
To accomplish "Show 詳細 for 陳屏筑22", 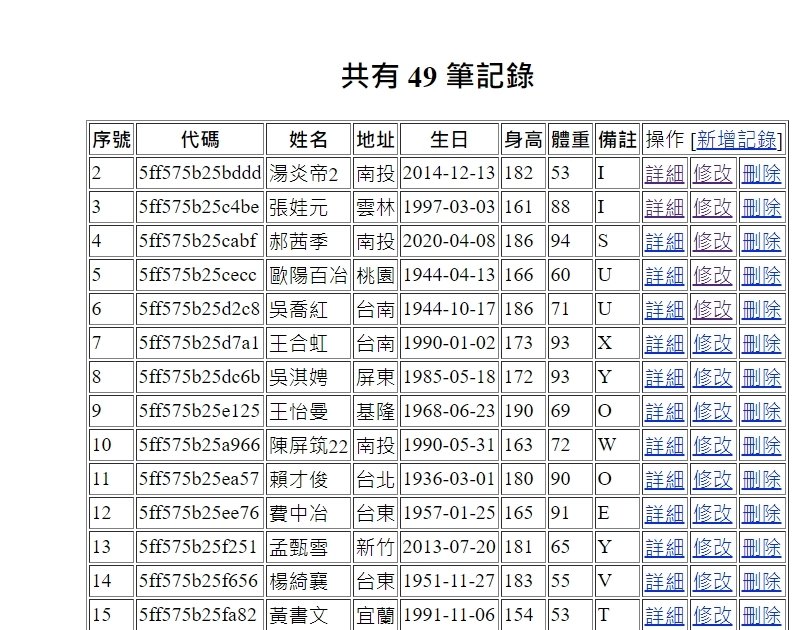I will pyautogui.click(x=665, y=446).
